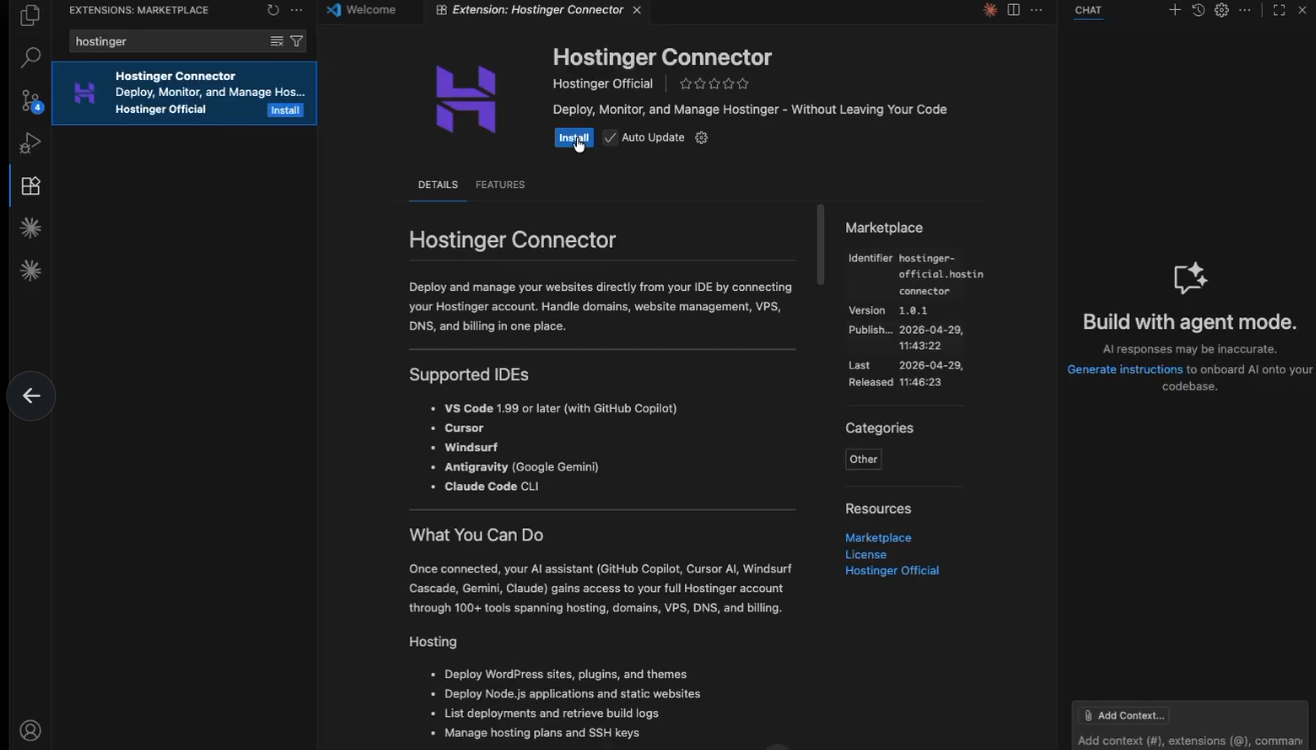
Task: Open the Run and Debug view
Action: click(30, 143)
